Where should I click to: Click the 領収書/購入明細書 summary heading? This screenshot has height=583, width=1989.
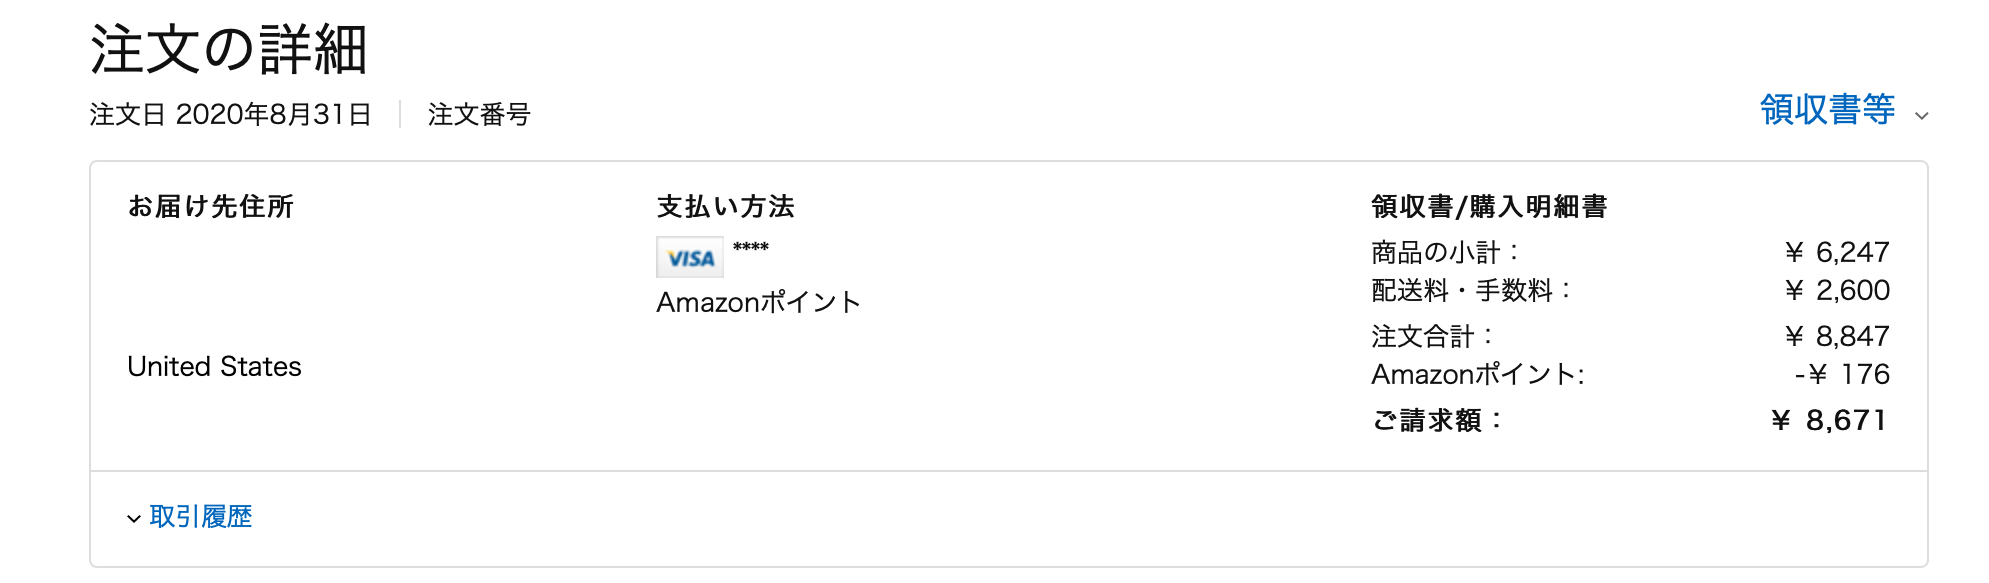point(1489,206)
